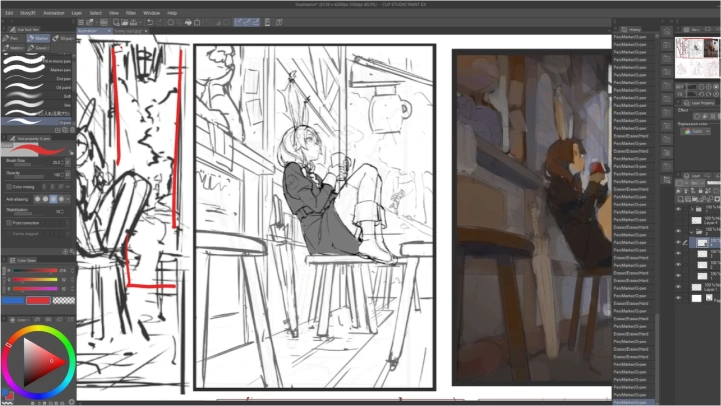Open the Layer menu

(77, 13)
